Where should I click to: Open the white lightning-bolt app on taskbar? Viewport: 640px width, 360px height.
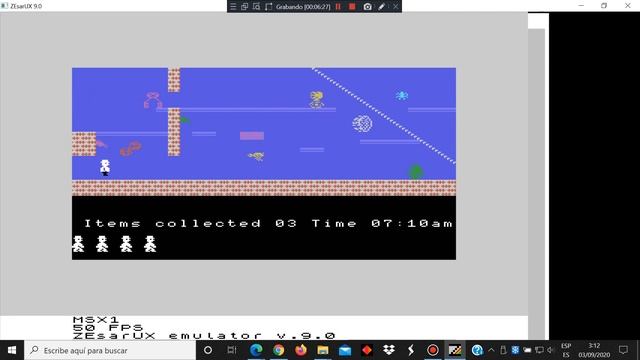411,350
